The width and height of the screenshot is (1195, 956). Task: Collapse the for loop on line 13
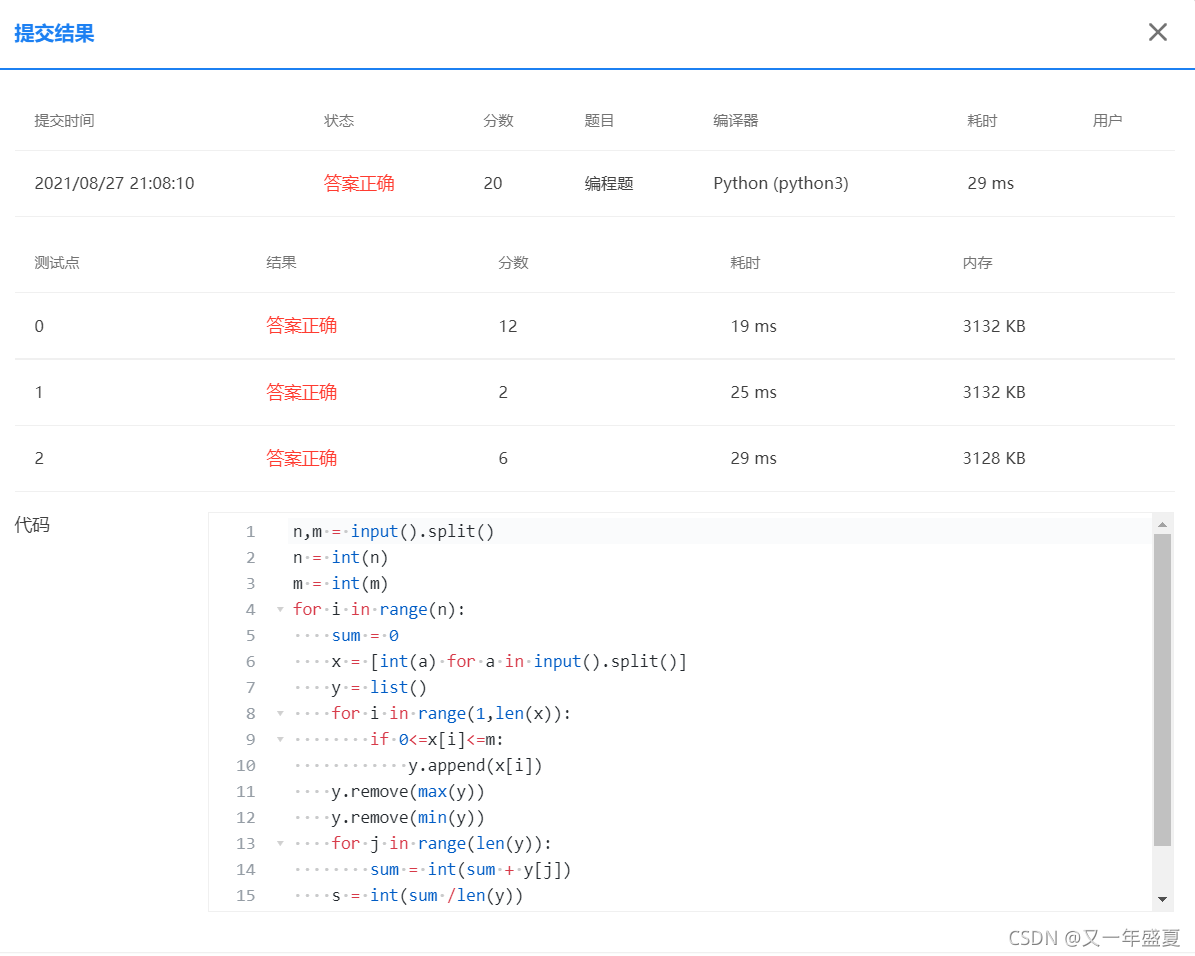click(279, 843)
